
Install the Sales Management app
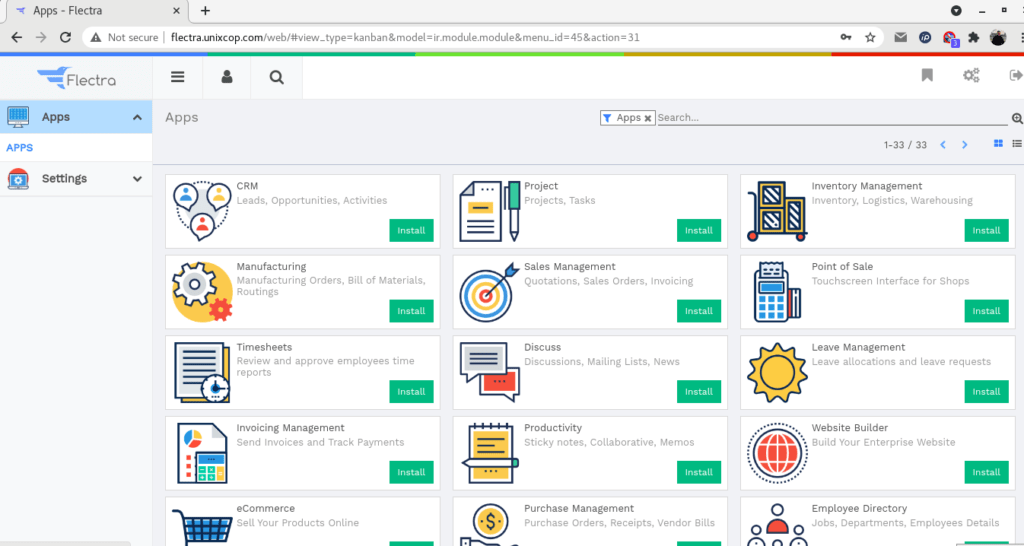pyautogui.click(x=699, y=311)
